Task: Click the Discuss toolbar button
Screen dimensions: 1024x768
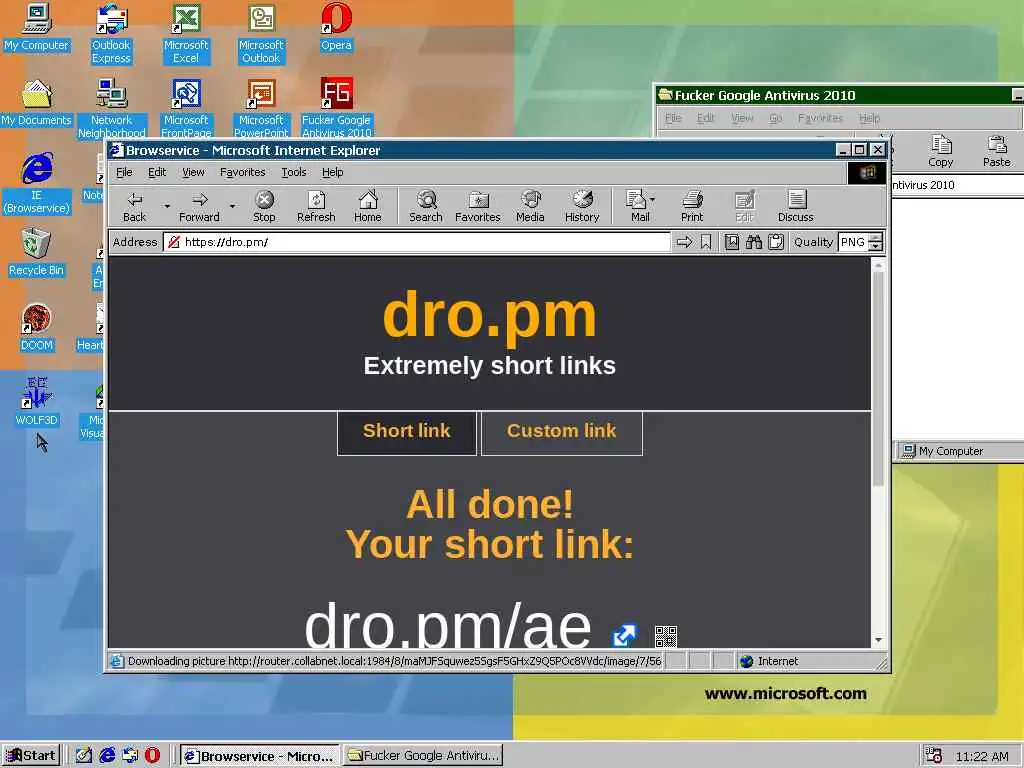Action: pyautogui.click(x=795, y=206)
